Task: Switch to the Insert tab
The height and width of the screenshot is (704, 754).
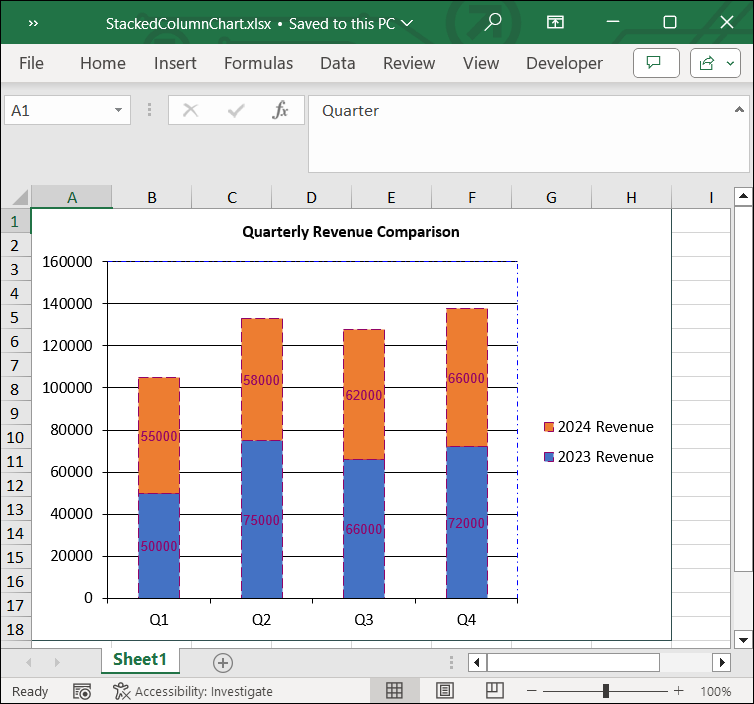Action: [175, 63]
